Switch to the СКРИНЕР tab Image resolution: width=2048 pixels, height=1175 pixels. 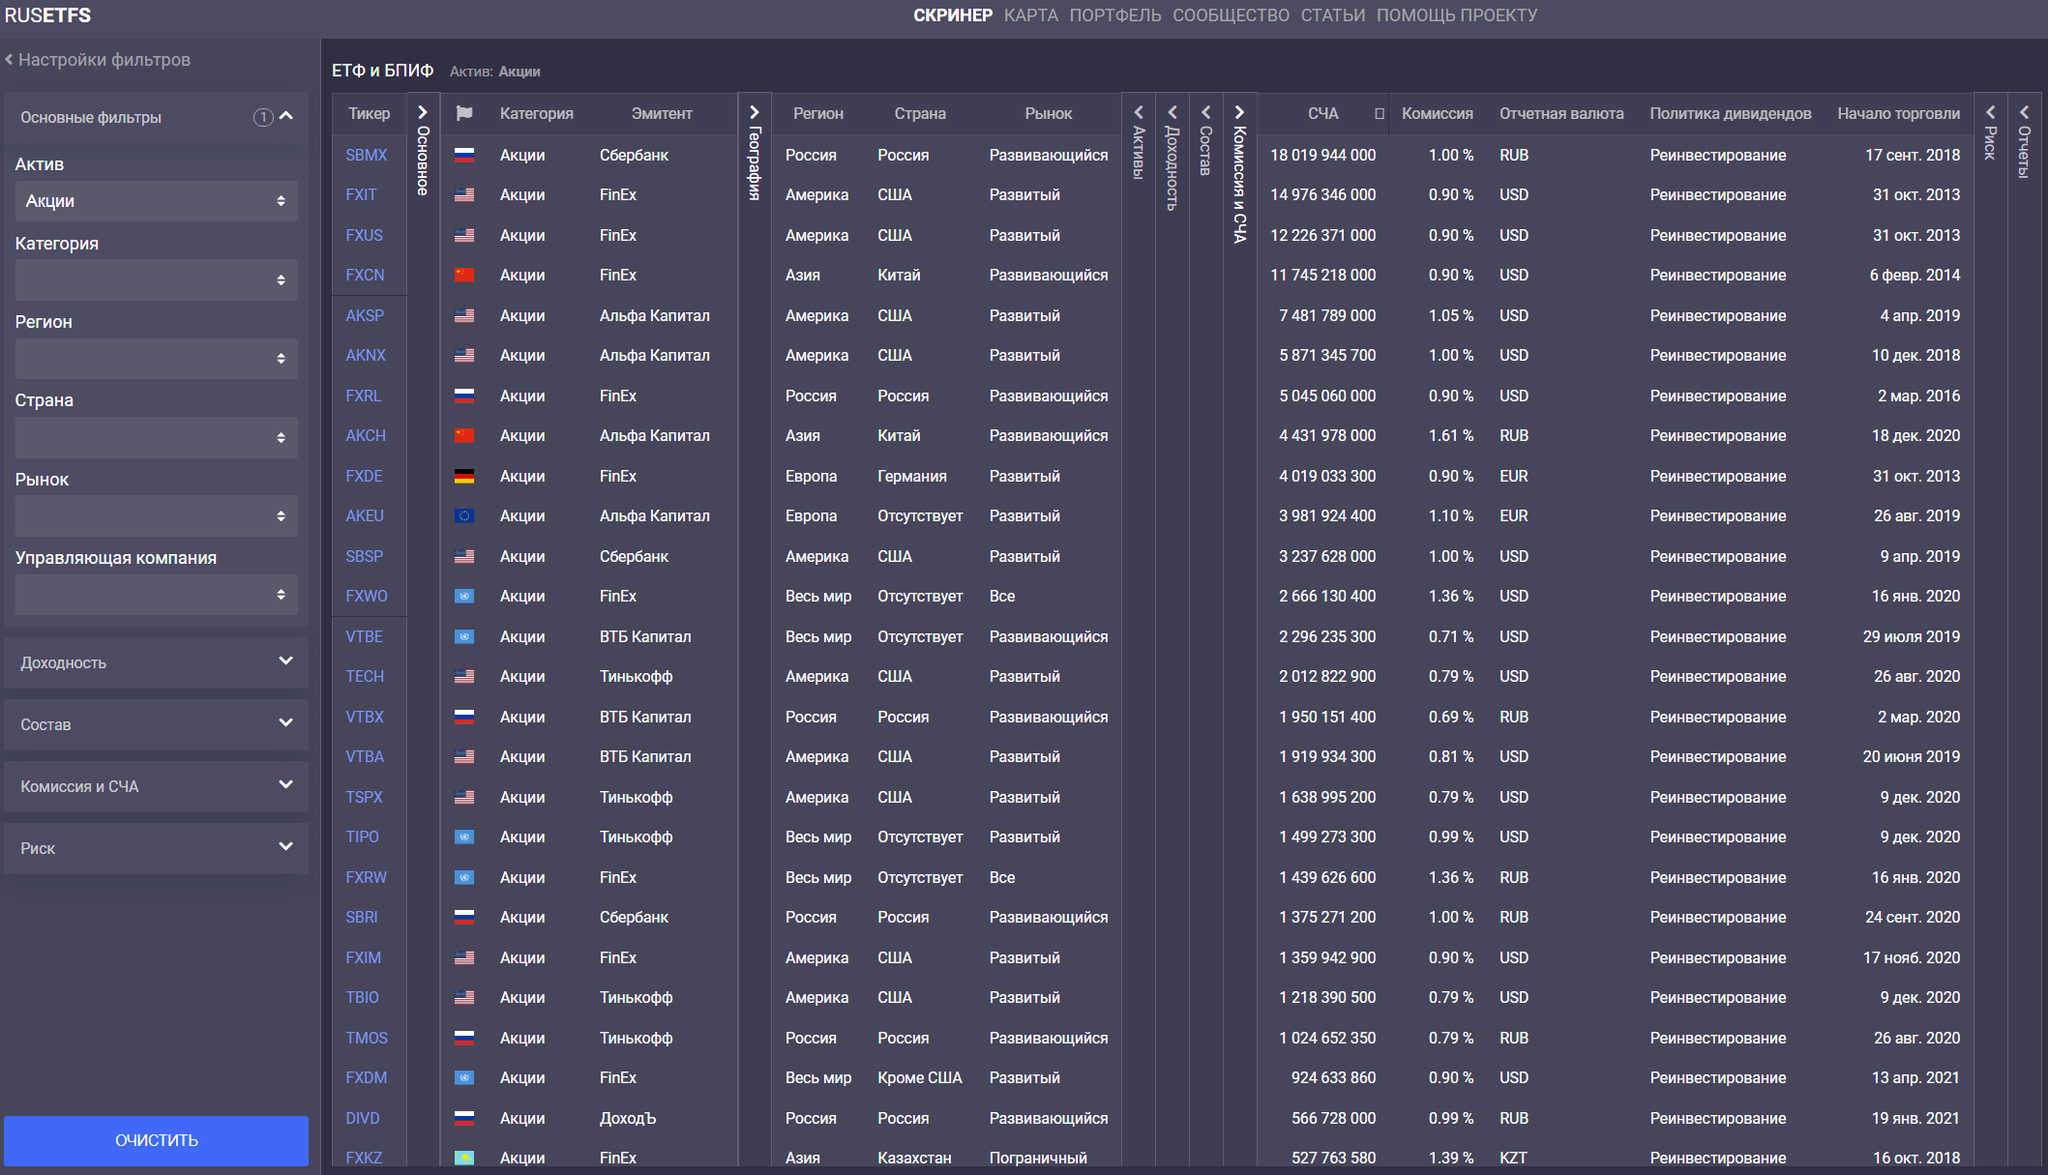point(952,15)
